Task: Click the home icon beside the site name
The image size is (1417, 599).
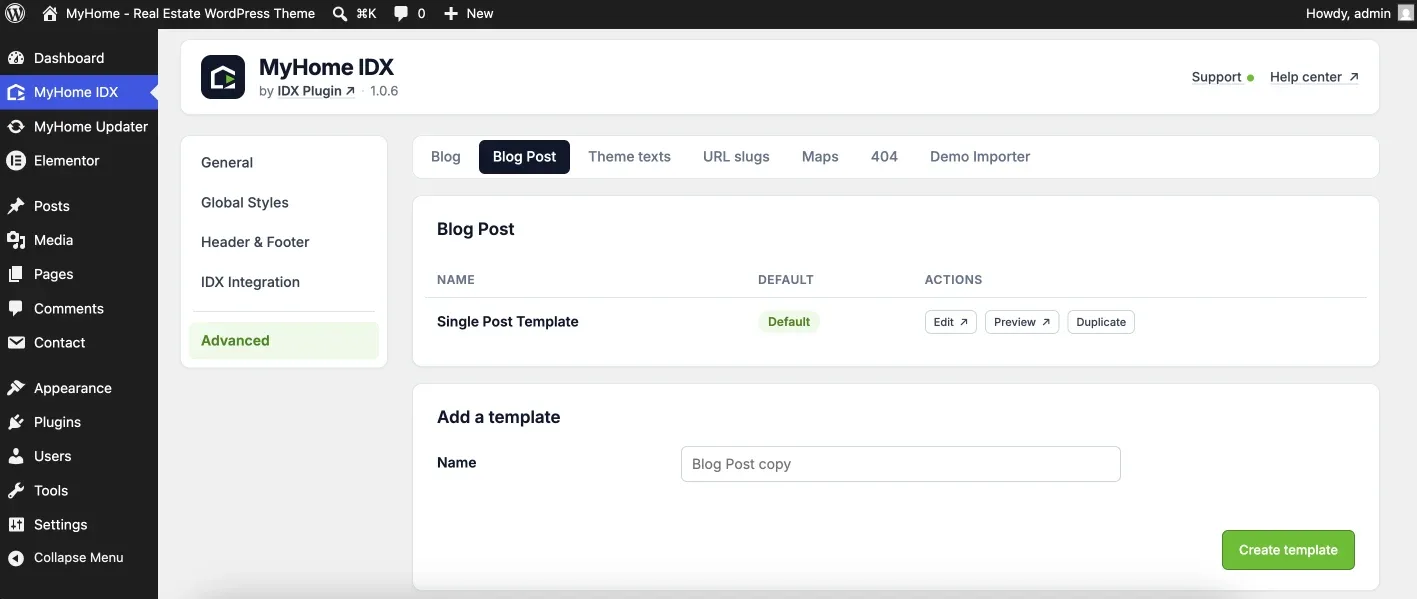Action: pyautogui.click(x=50, y=13)
